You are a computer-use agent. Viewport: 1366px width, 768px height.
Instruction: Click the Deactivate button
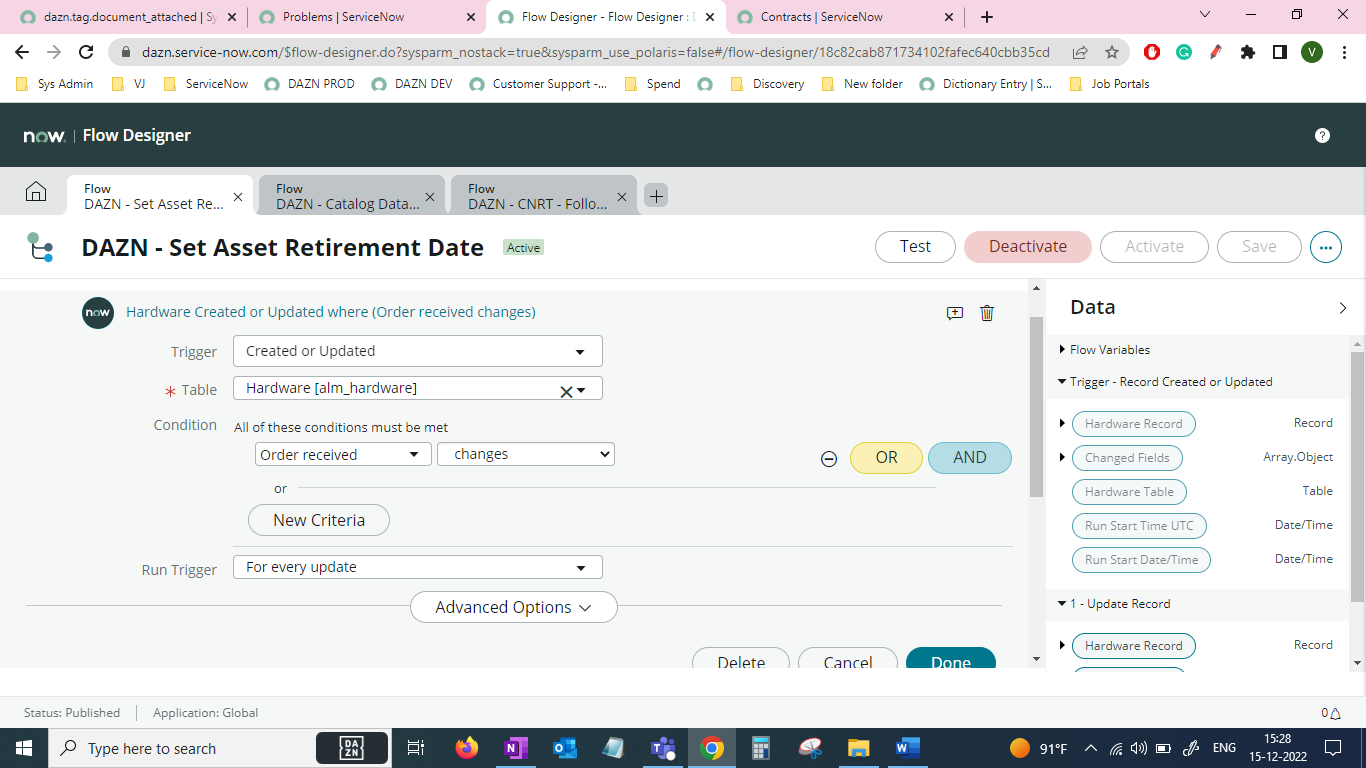coord(1028,247)
